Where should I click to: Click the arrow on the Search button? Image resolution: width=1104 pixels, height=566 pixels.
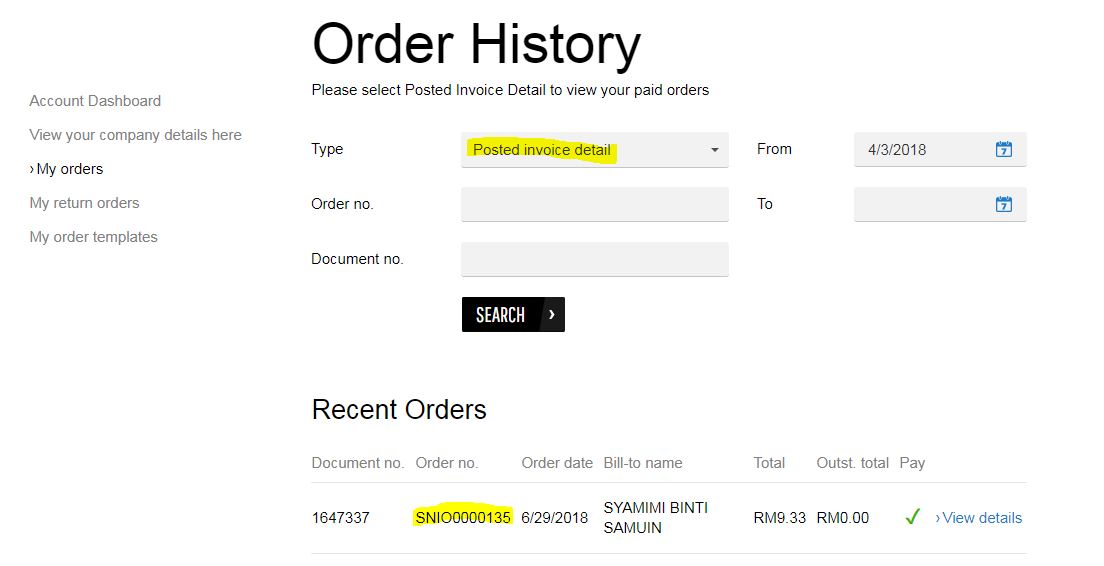point(552,315)
